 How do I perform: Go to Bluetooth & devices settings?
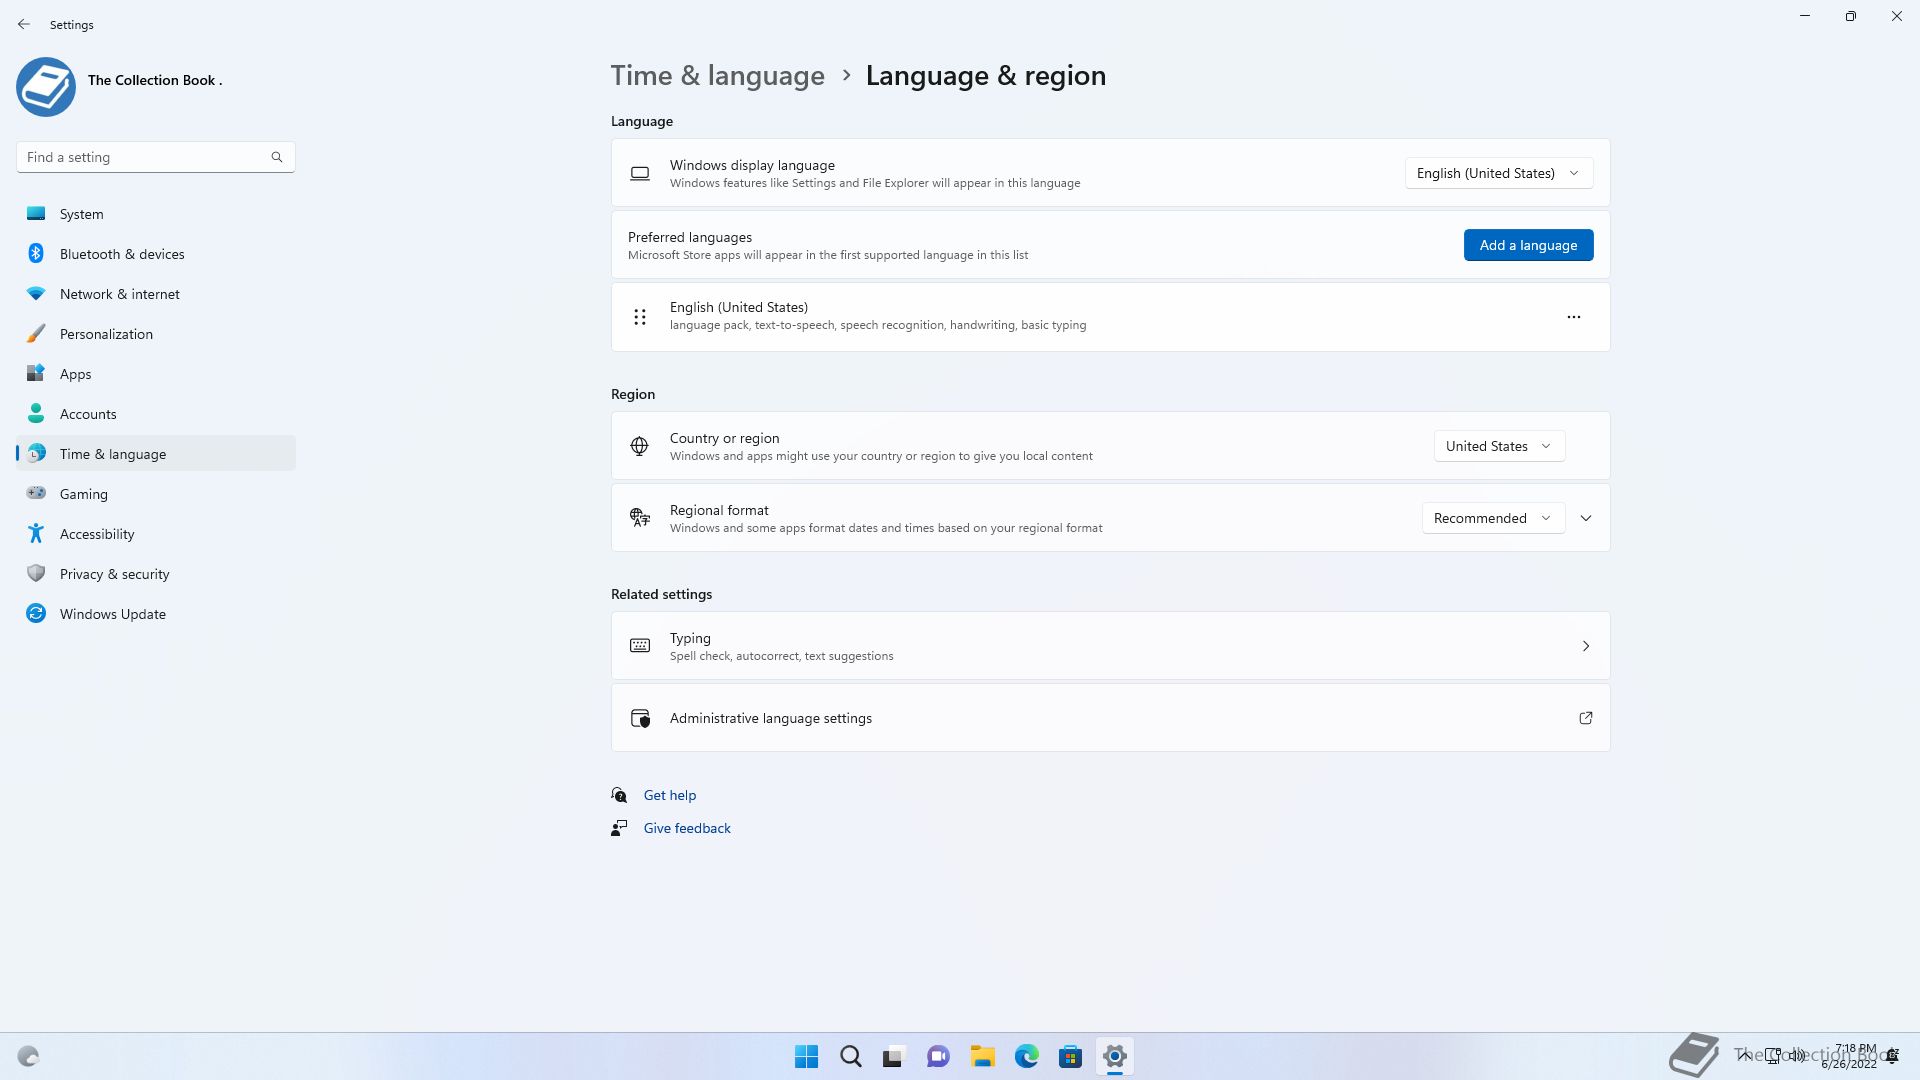click(x=122, y=254)
